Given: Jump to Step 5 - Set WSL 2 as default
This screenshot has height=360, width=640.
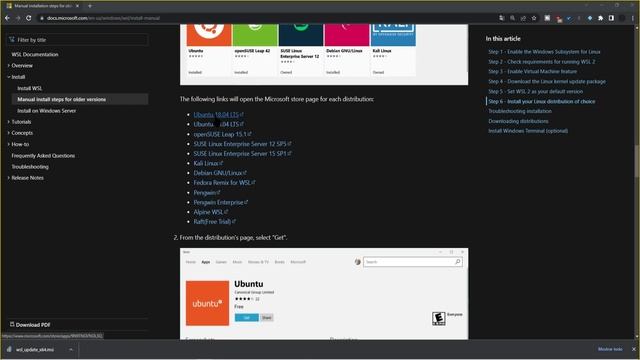Looking at the screenshot, I should coord(536,91).
